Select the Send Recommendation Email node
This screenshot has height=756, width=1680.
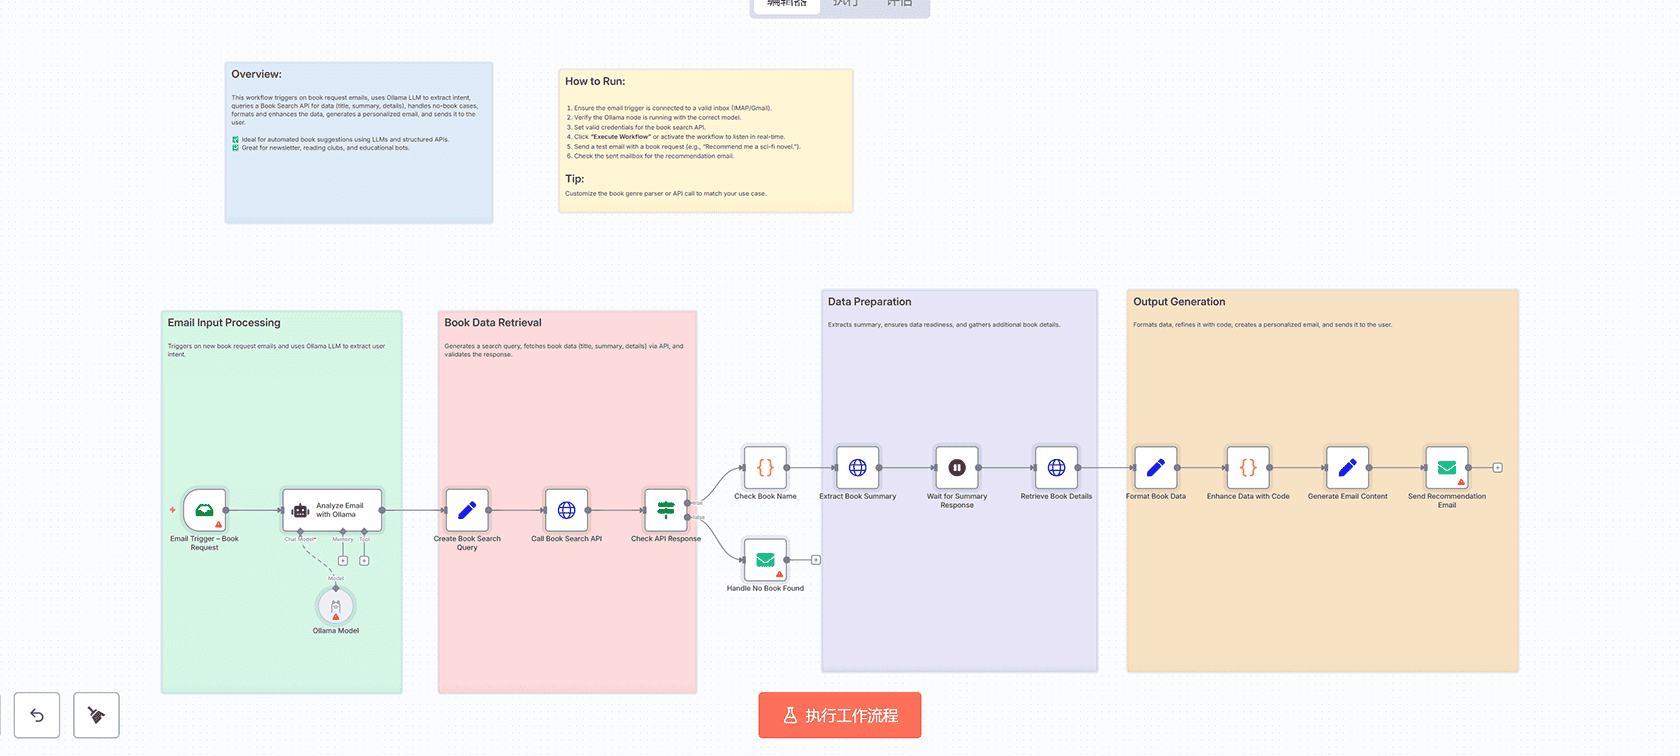tap(1446, 467)
